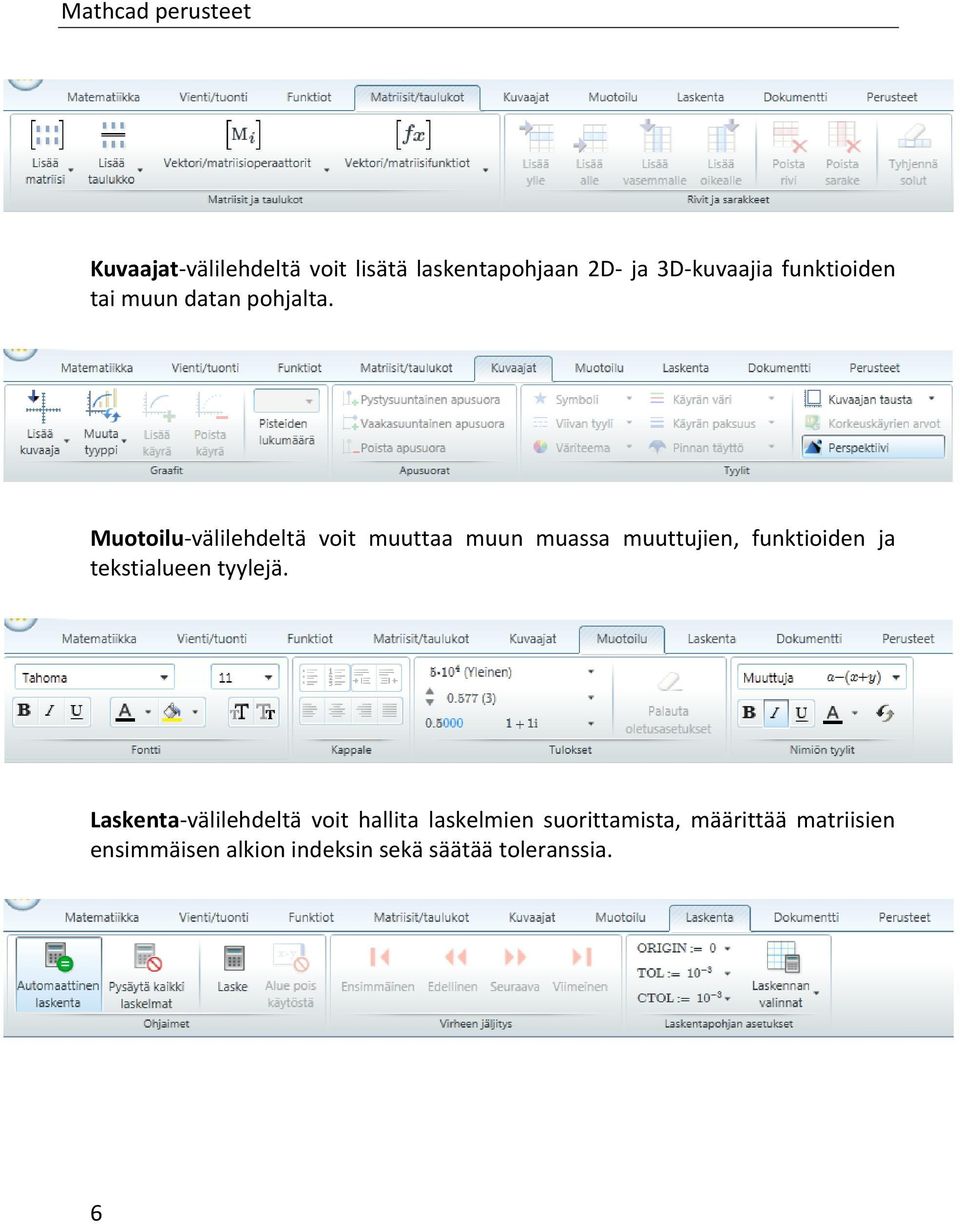Click Lisää alle row icon
Viewport: 960px width, 1224px height.
tap(590, 137)
